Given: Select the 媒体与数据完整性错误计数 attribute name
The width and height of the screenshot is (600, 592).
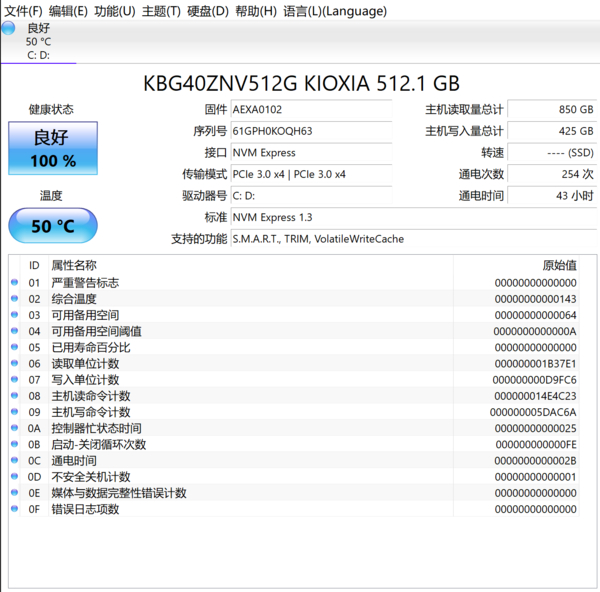Looking at the screenshot, I should 119,493.
